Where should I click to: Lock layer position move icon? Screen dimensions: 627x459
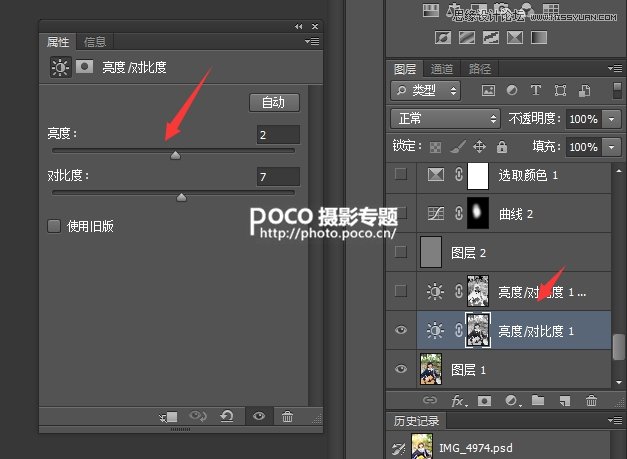point(479,146)
